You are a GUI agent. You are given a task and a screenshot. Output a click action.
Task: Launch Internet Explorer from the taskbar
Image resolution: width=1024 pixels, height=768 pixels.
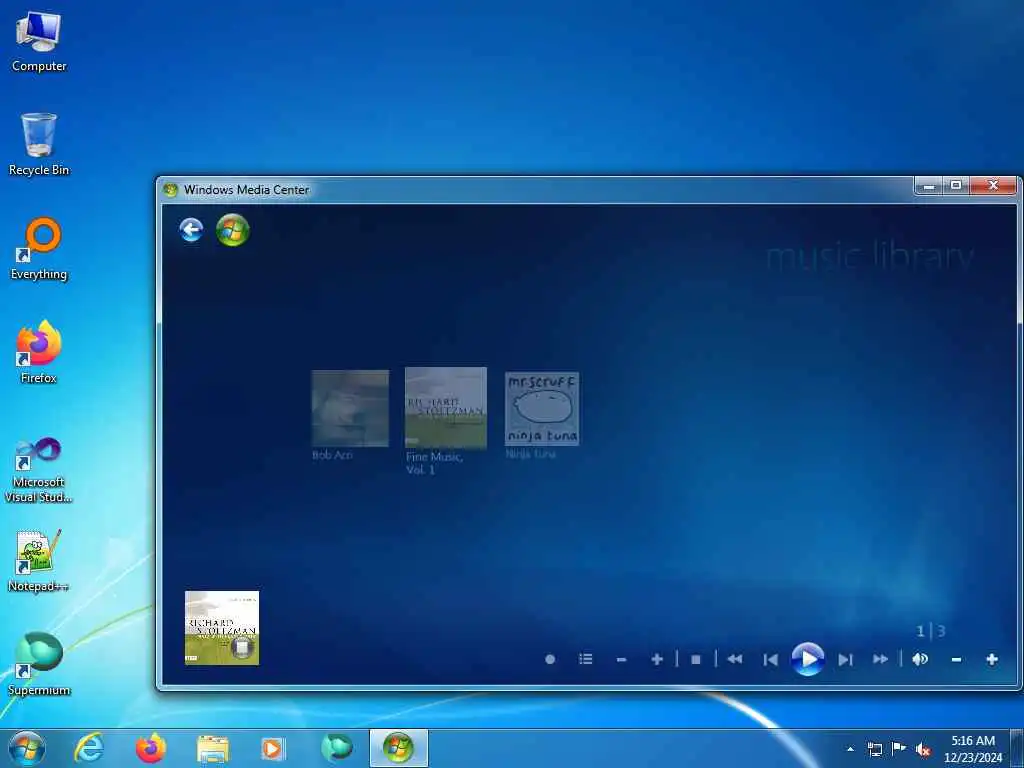coord(89,748)
